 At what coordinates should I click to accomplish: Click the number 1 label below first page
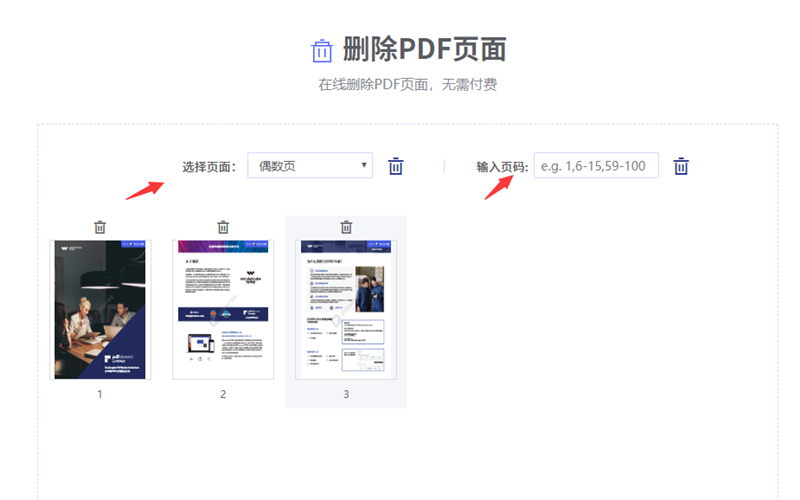coord(100,394)
